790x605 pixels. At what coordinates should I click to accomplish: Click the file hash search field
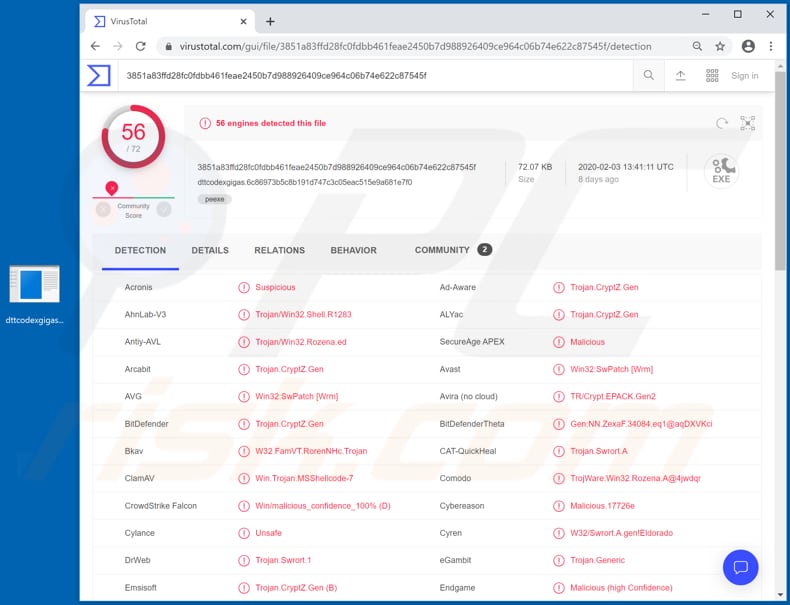tap(375, 76)
